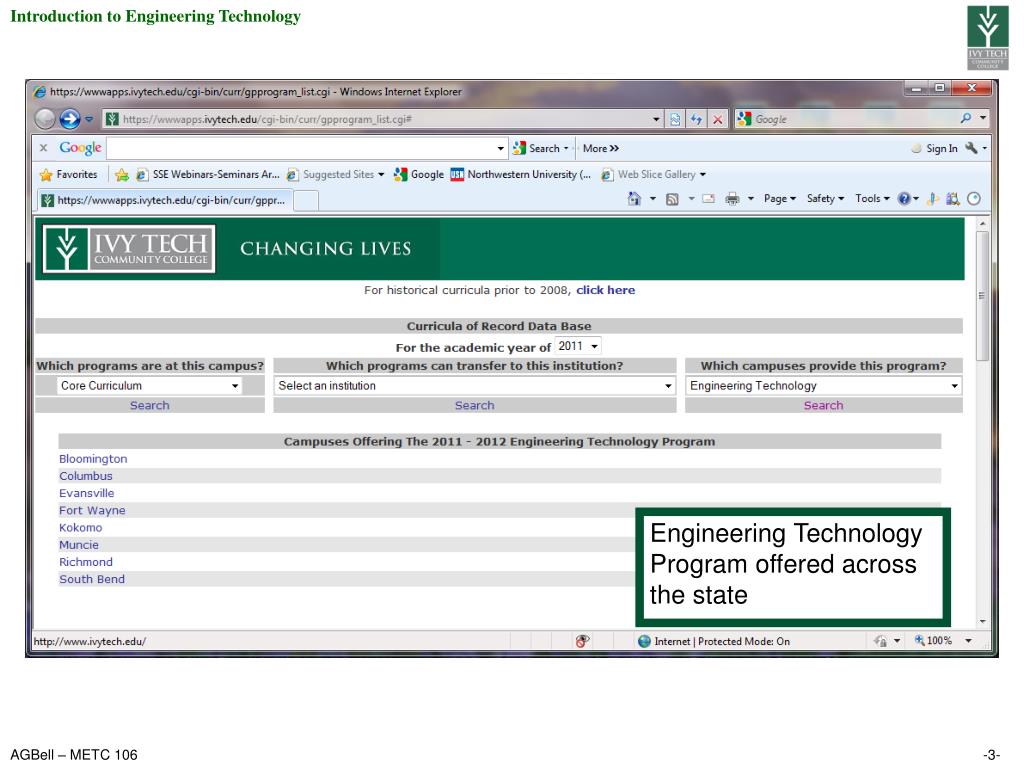Click Search under campuses provide program
The width and height of the screenshot is (1024, 768).
pos(824,406)
